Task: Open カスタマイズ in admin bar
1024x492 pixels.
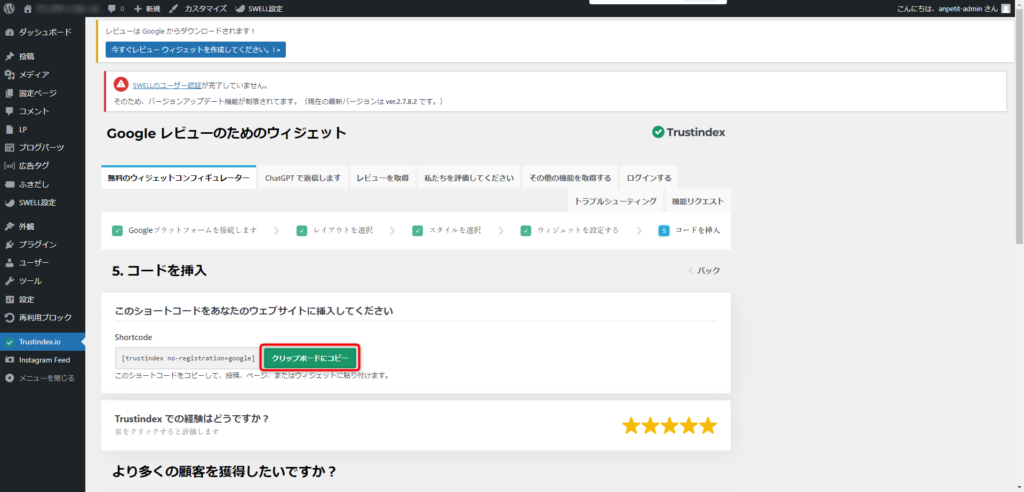Action: tap(198, 9)
